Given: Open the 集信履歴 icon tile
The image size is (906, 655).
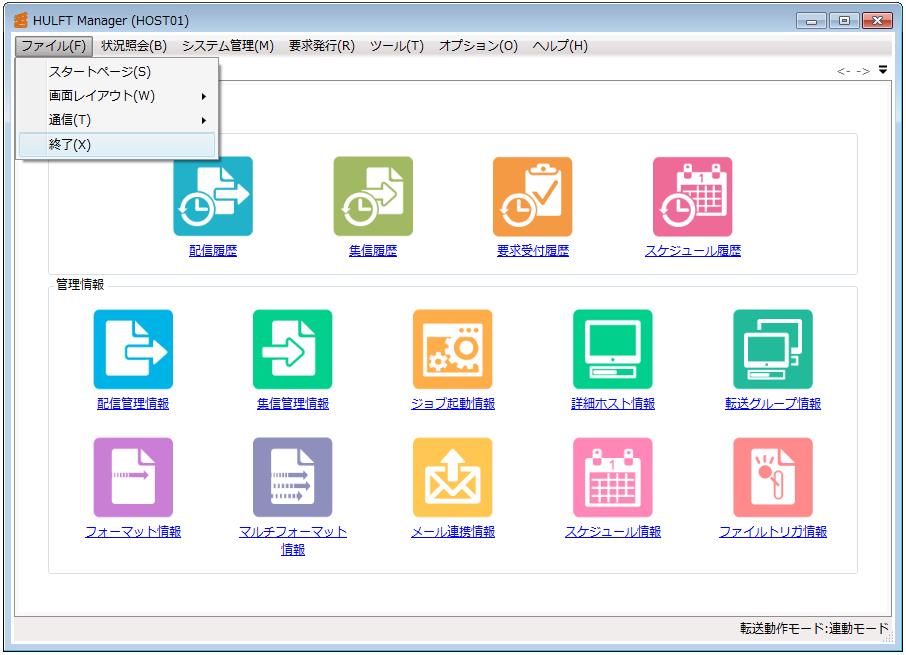Looking at the screenshot, I should point(373,196).
